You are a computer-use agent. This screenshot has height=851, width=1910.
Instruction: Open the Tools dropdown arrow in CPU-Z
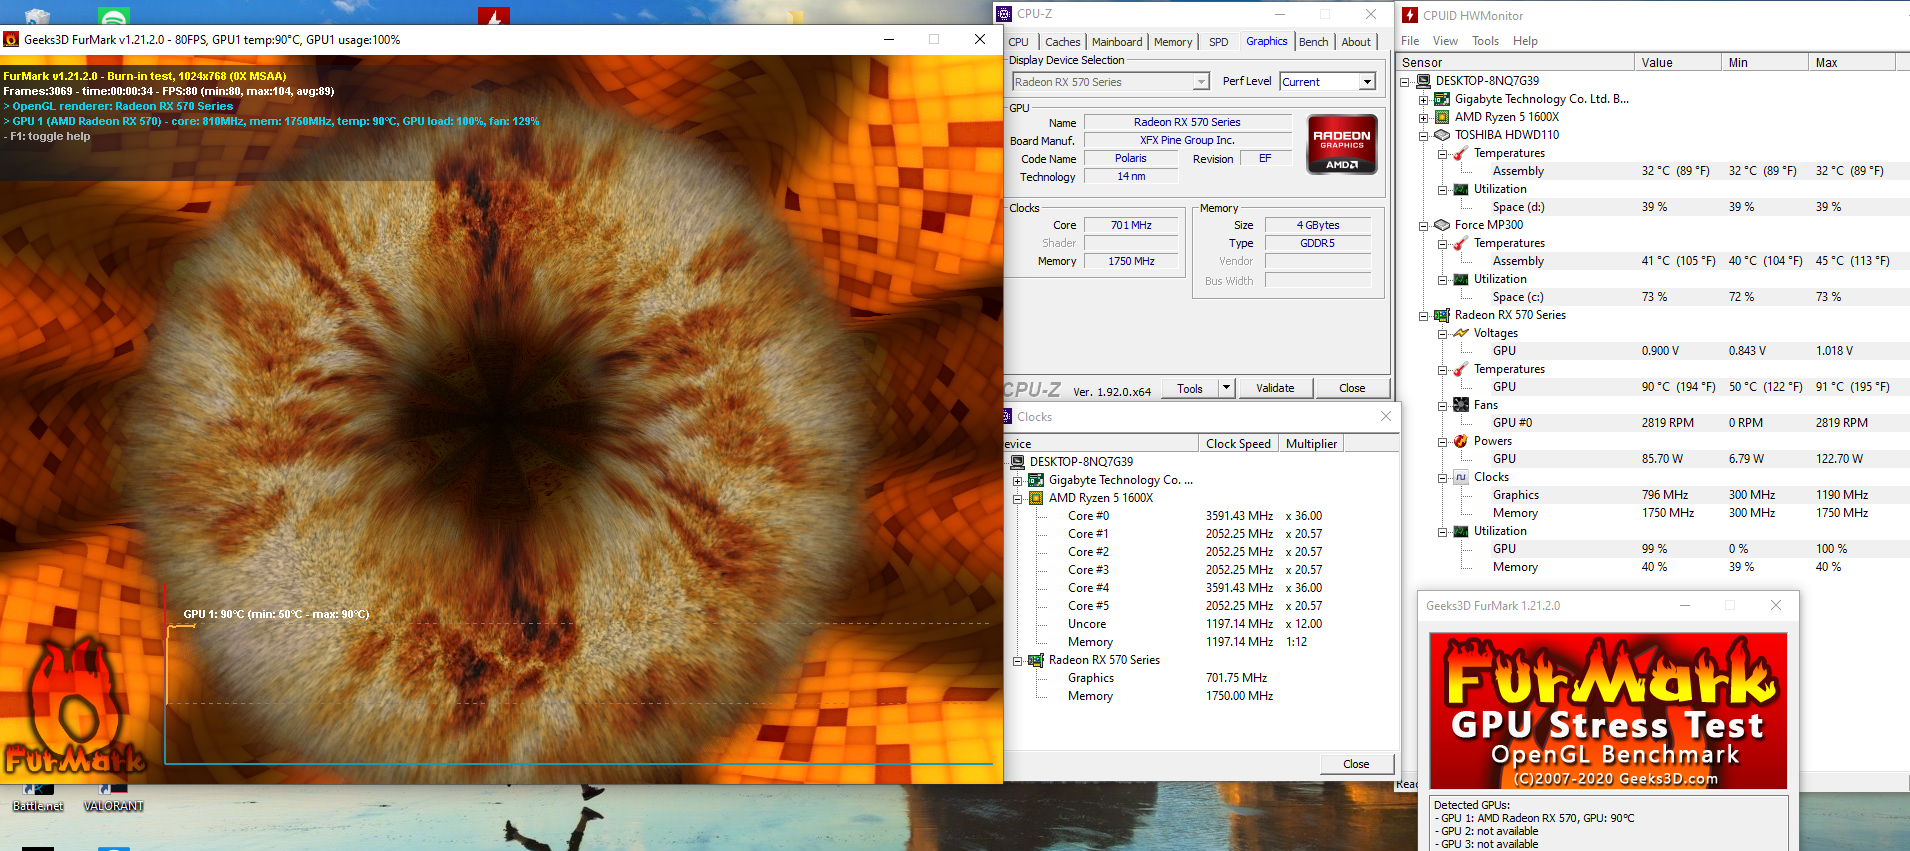point(1227,388)
